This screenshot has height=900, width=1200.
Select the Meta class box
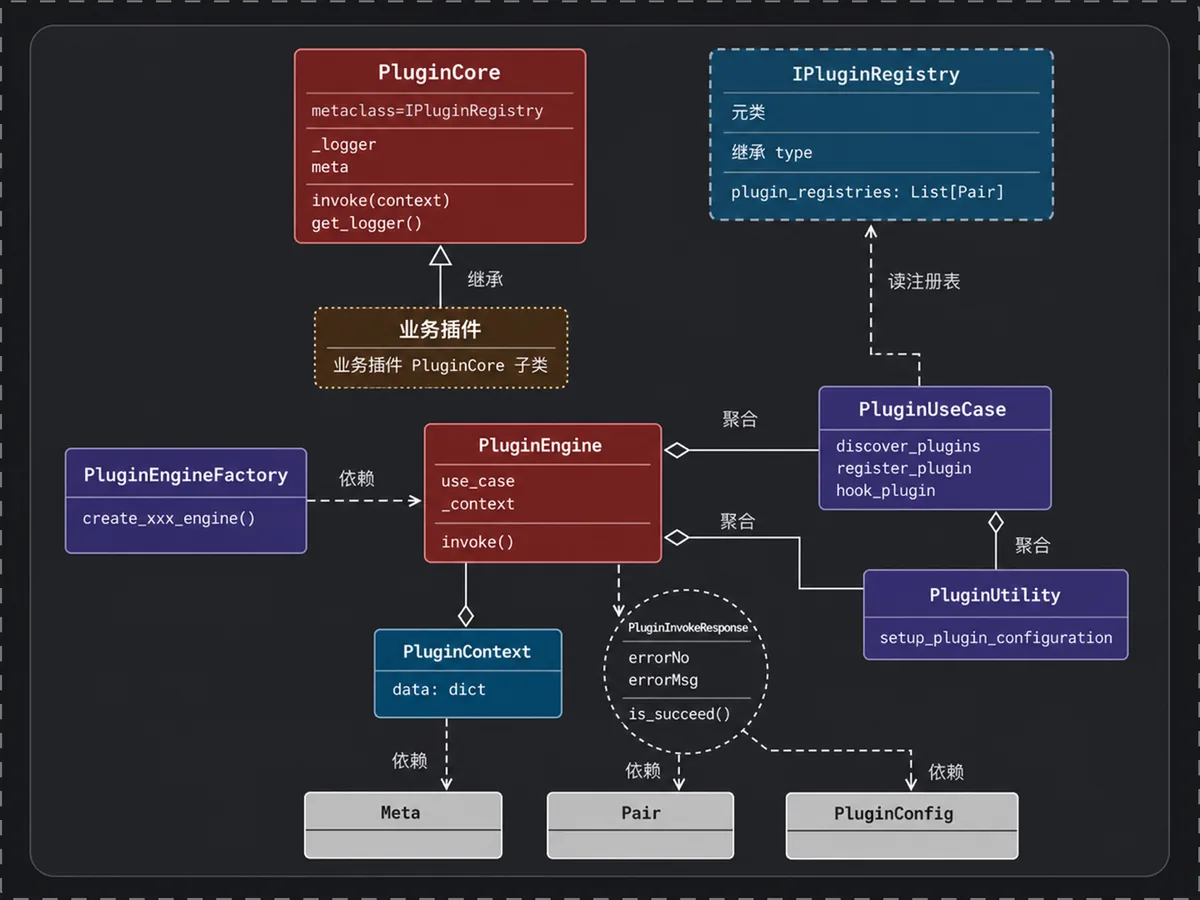(x=403, y=825)
